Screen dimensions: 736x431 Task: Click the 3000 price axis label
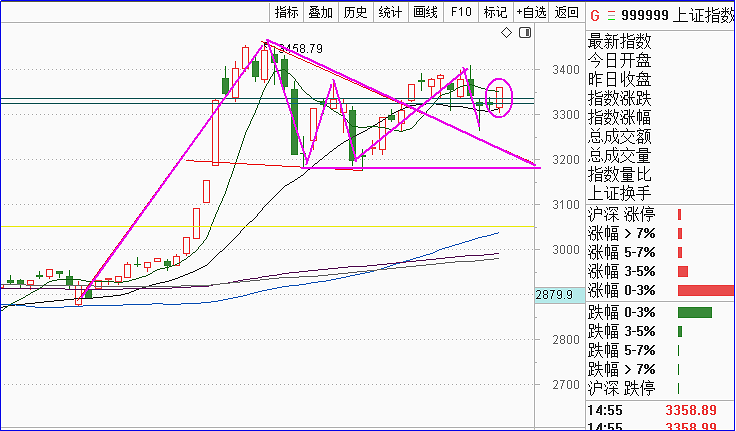(x=566, y=250)
